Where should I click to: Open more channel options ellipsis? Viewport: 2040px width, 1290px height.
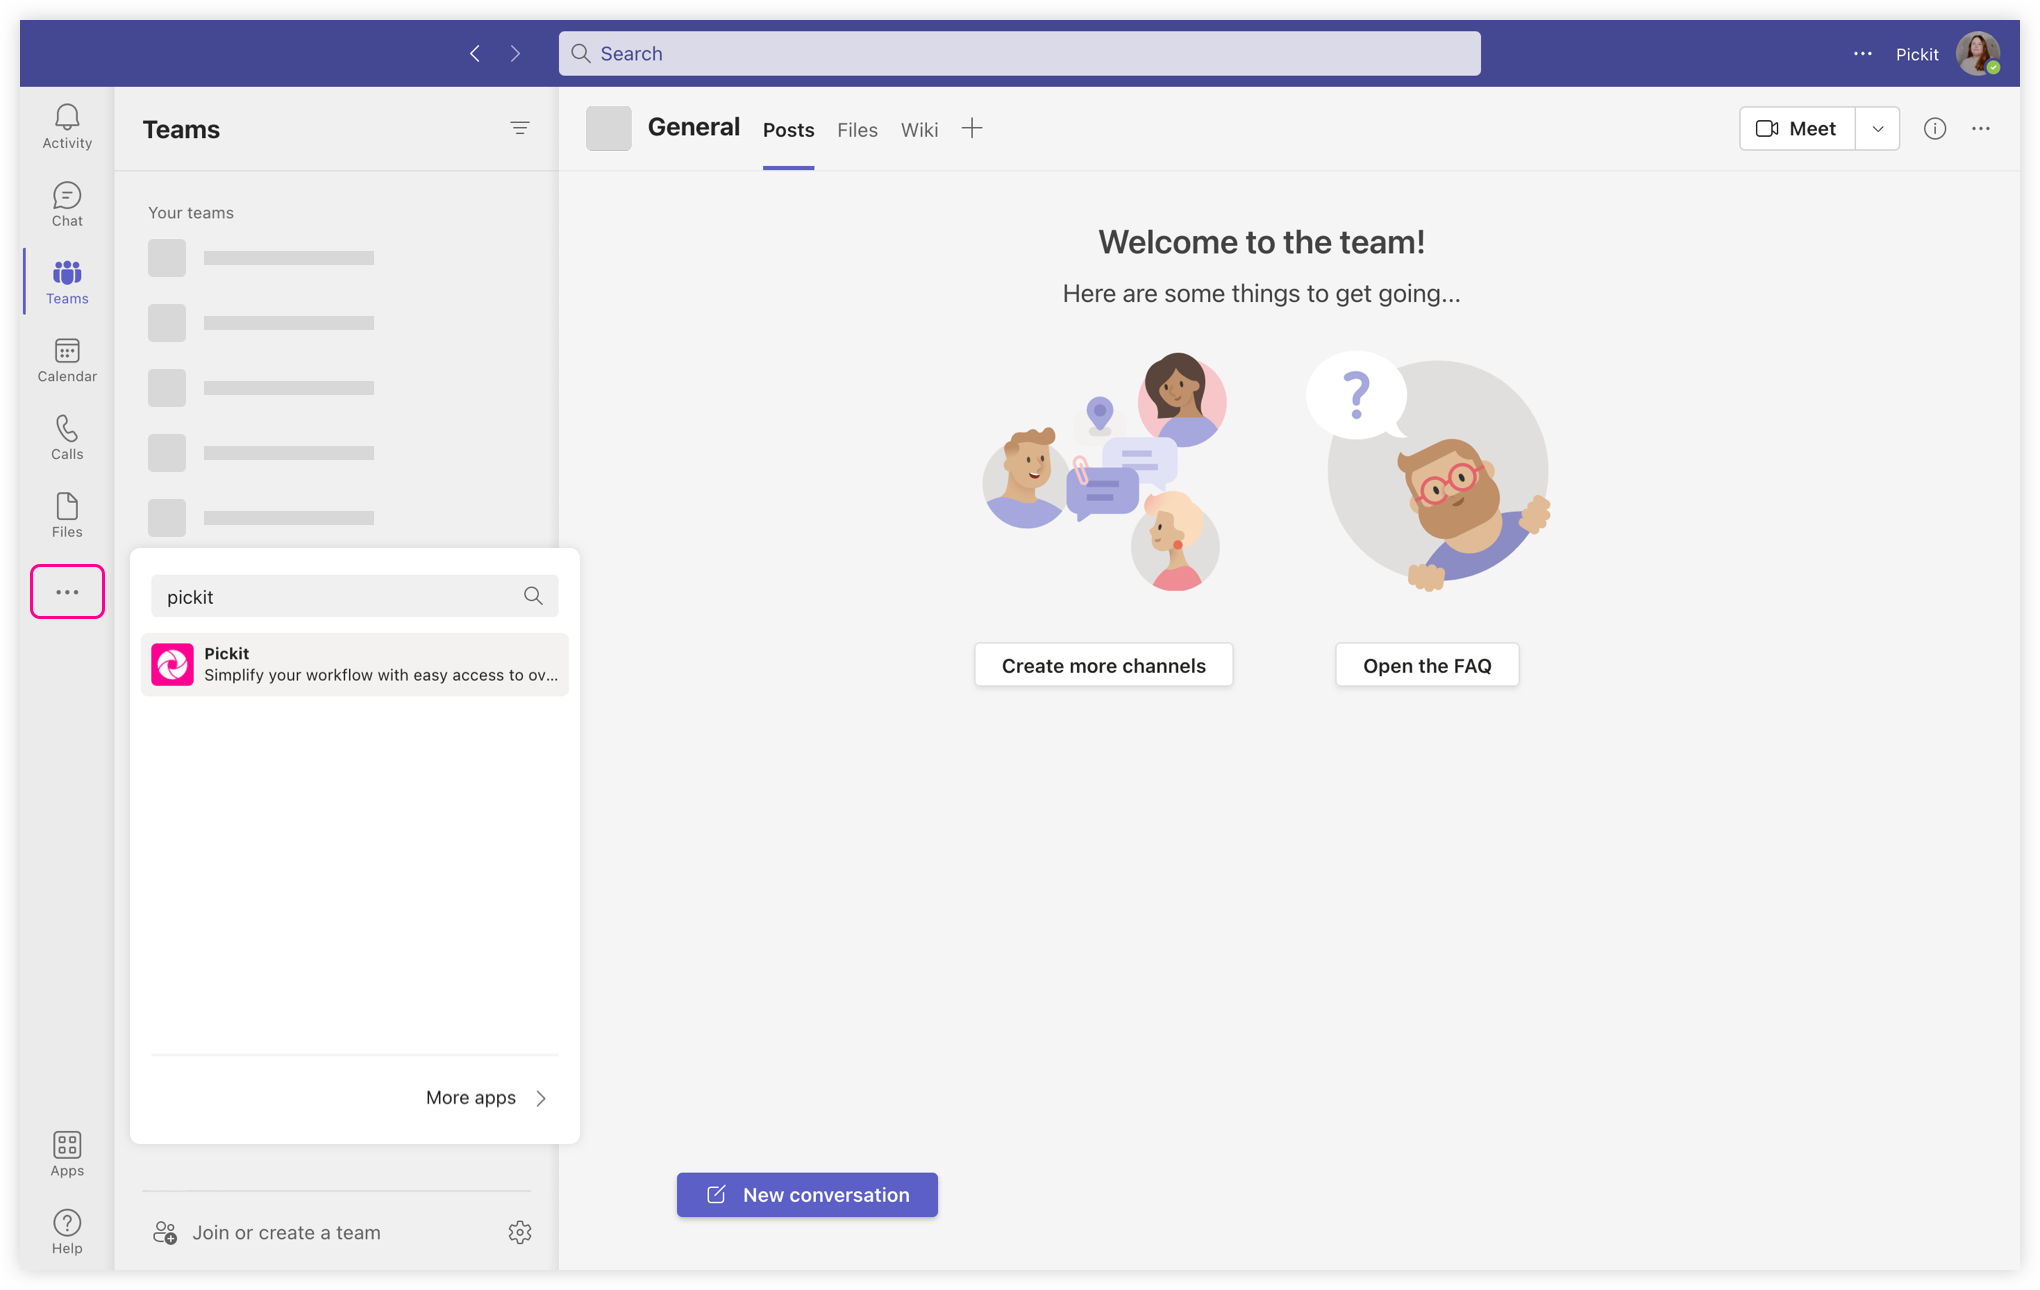coord(1981,128)
